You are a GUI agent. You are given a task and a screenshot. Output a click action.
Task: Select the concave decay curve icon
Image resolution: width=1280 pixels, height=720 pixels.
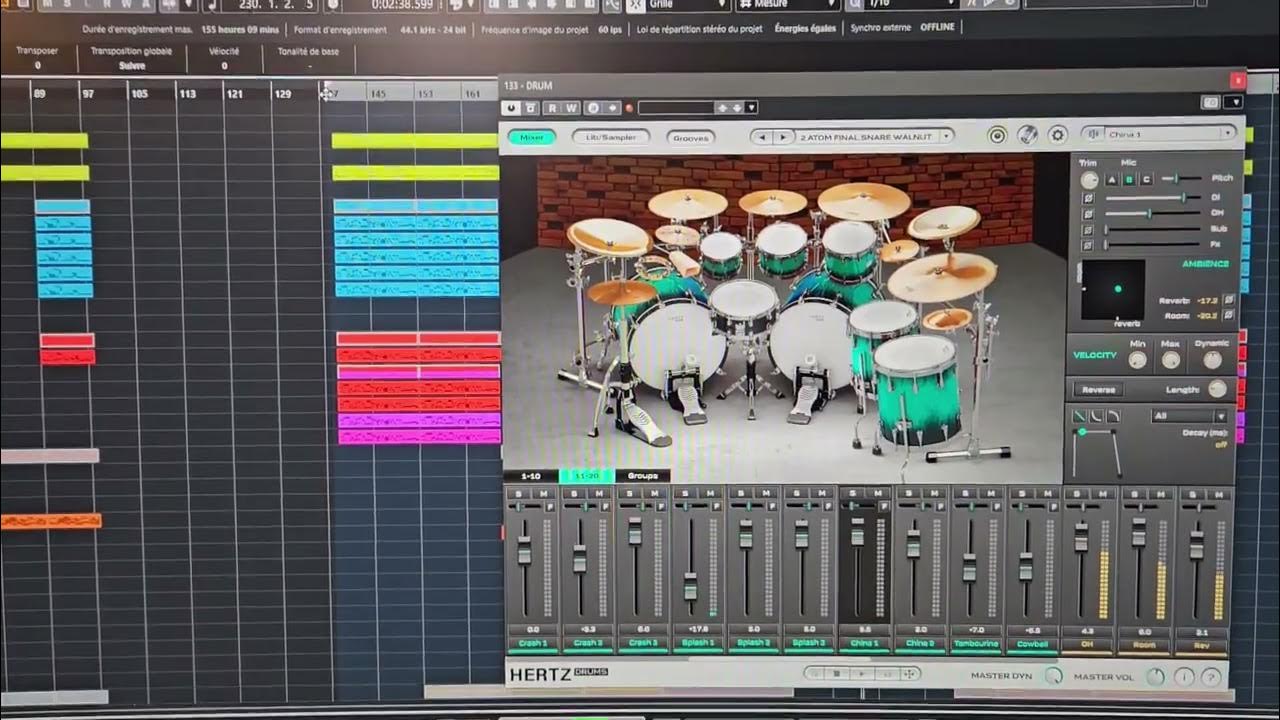(1097, 416)
